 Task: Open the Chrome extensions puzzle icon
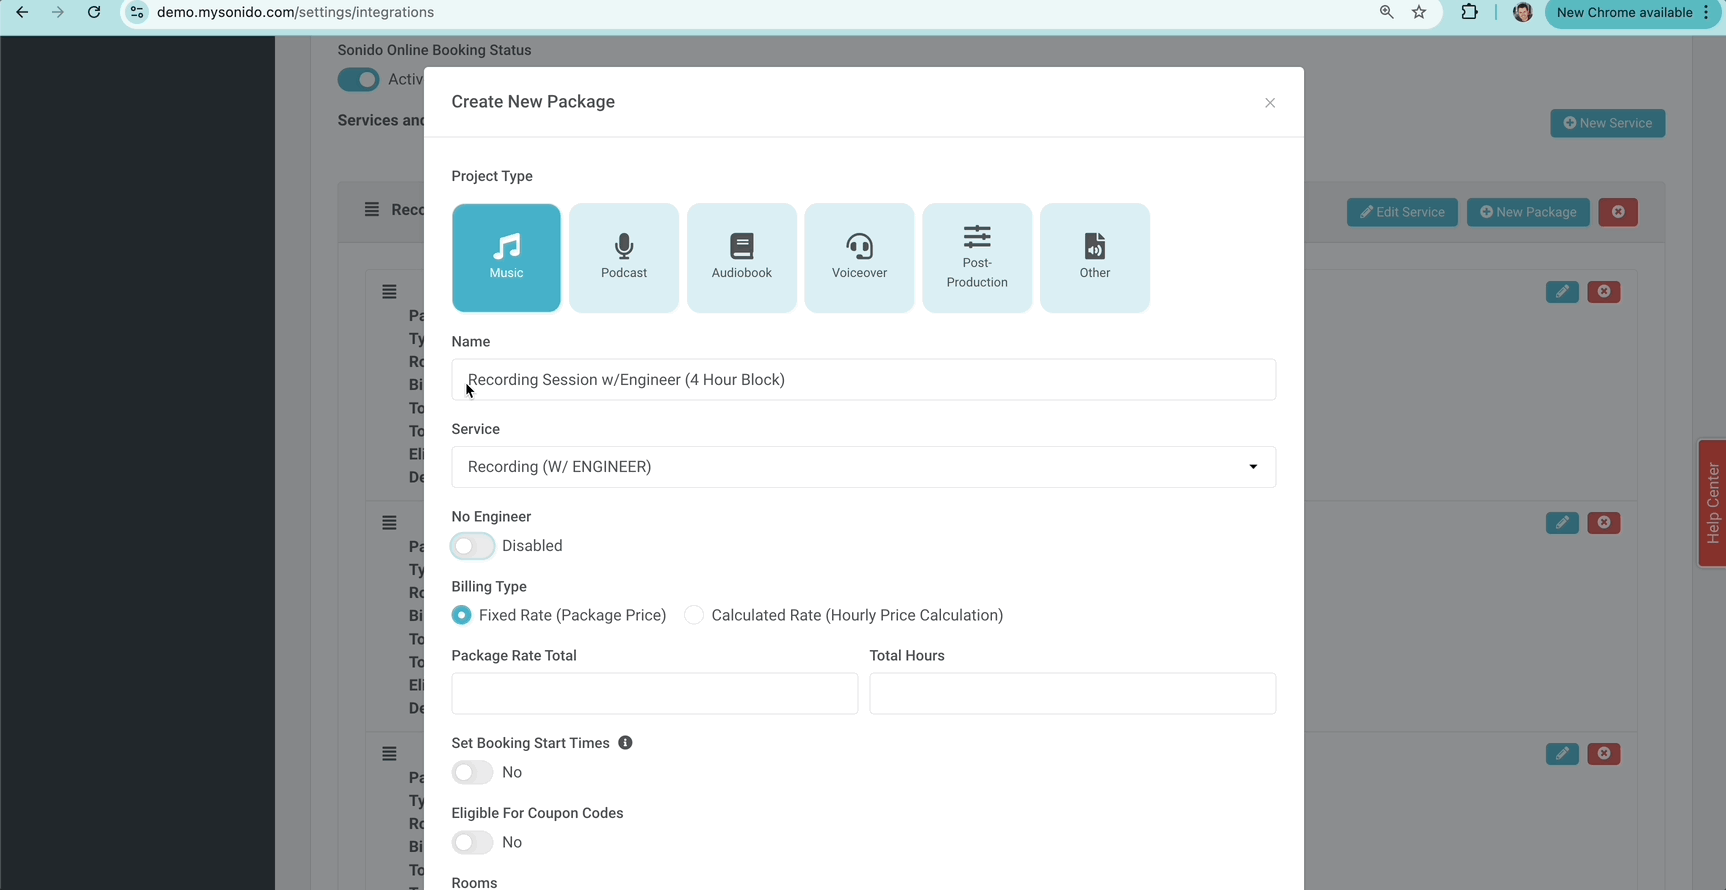(1469, 13)
